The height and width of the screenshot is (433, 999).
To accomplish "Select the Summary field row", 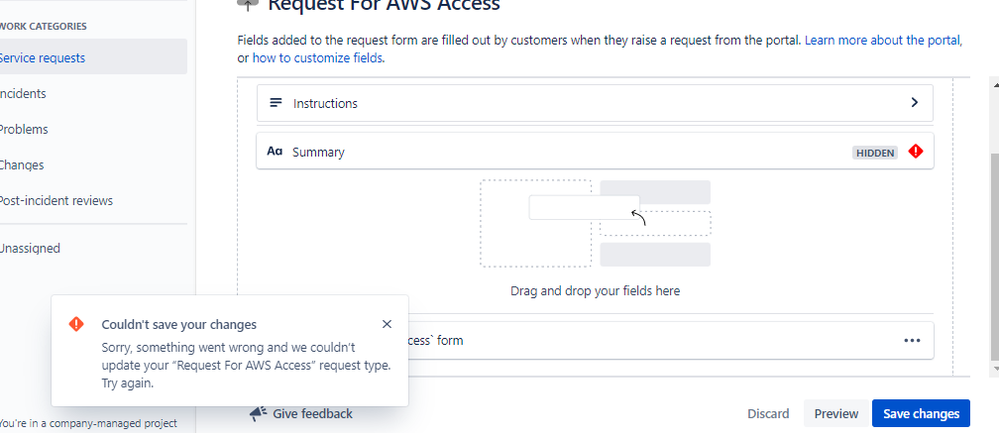I will (595, 151).
